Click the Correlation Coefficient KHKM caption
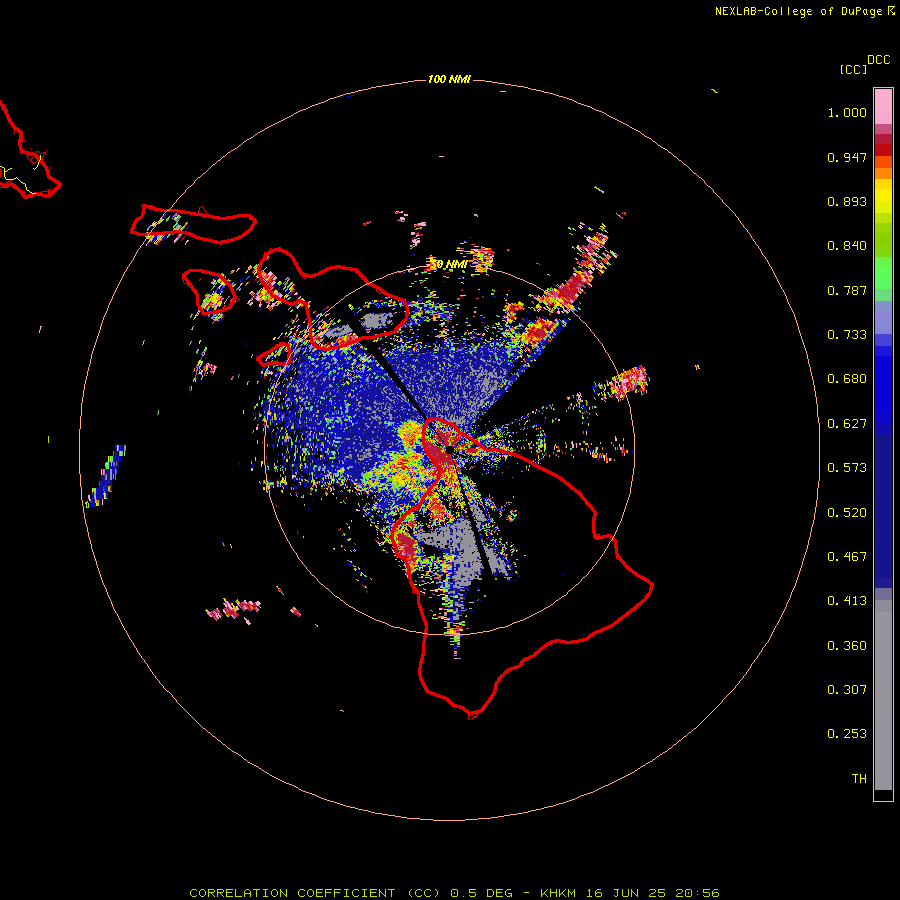 [454, 893]
